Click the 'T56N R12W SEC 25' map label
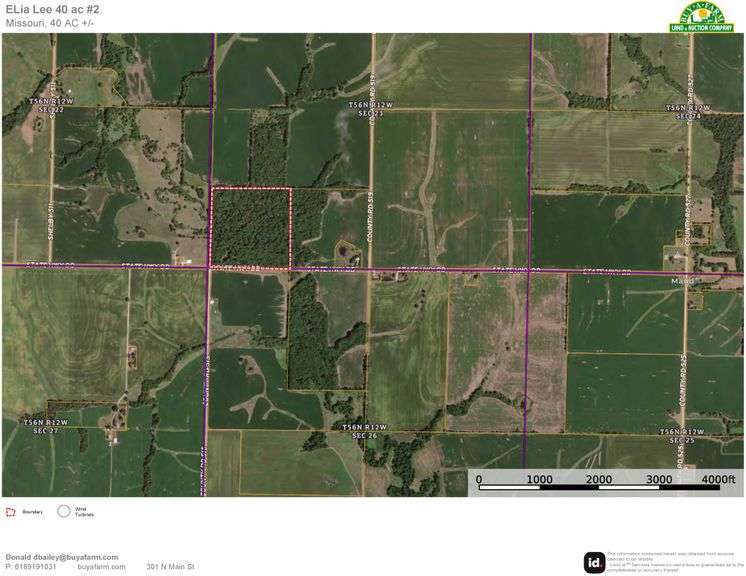The height and width of the screenshot is (576, 746). coord(682,436)
